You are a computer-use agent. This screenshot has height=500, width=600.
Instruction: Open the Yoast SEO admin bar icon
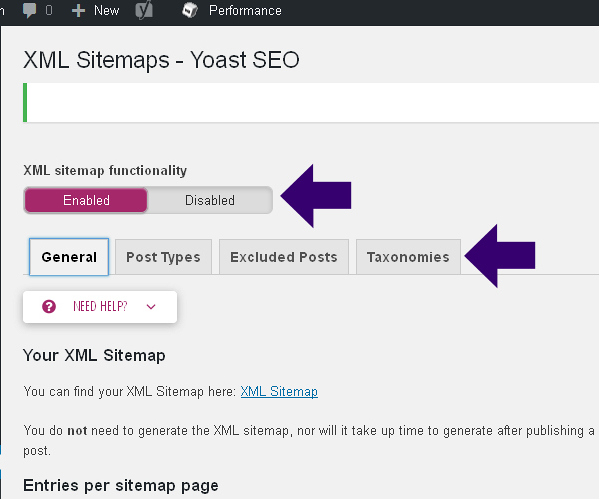(144, 11)
